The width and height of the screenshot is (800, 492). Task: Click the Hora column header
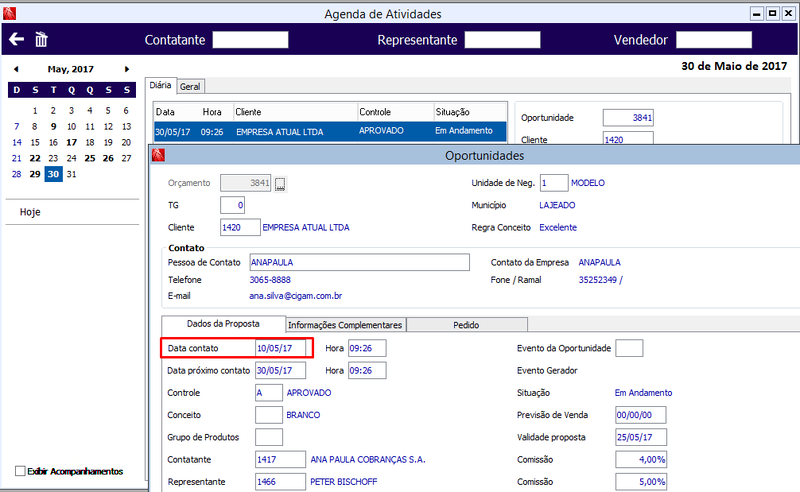pos(212,112)
